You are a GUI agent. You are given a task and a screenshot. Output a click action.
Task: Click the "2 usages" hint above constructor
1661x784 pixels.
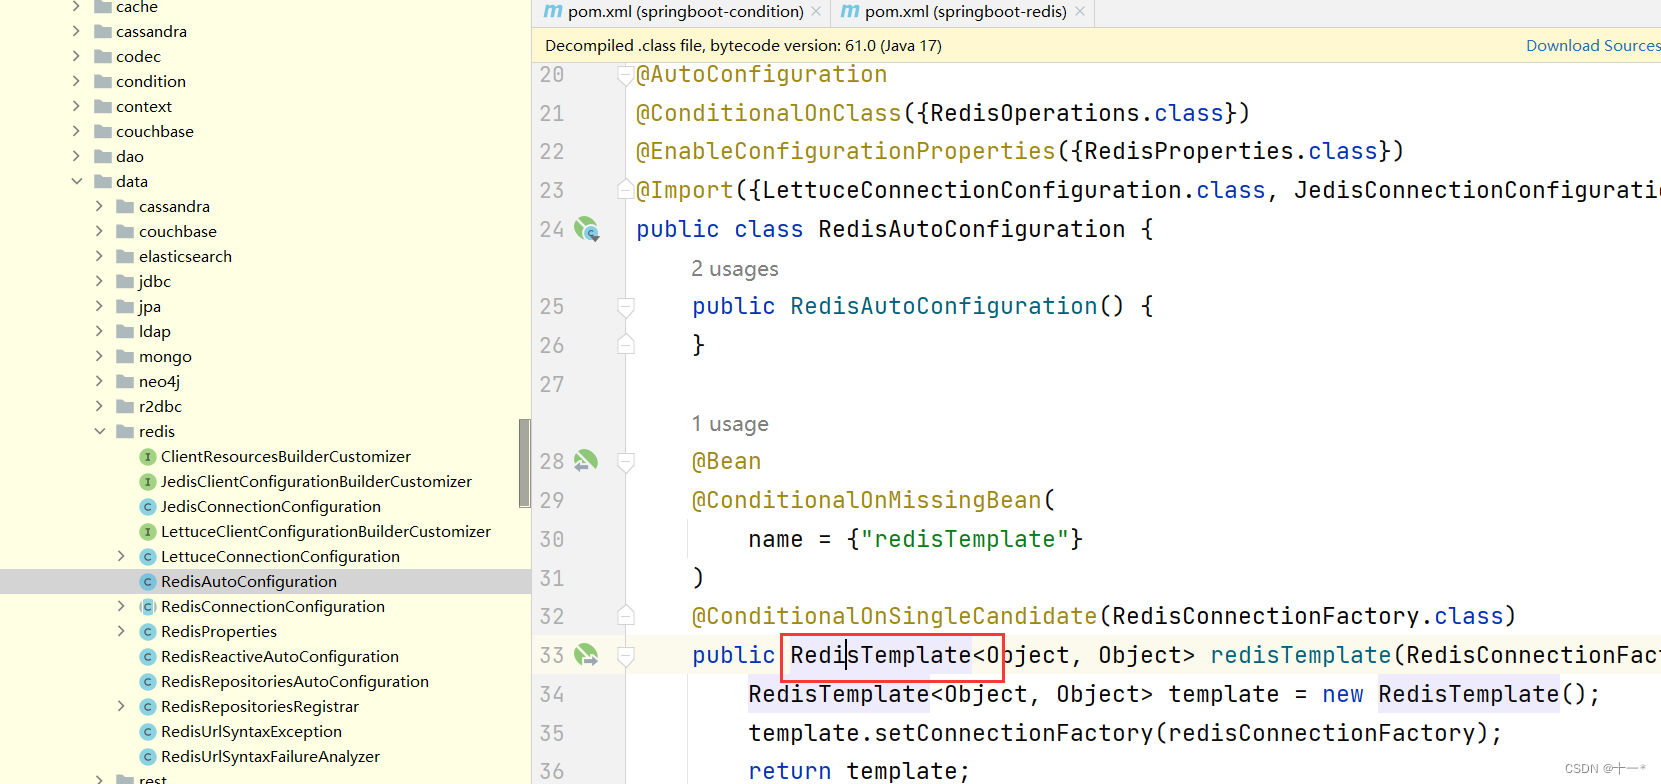point(734,269)
